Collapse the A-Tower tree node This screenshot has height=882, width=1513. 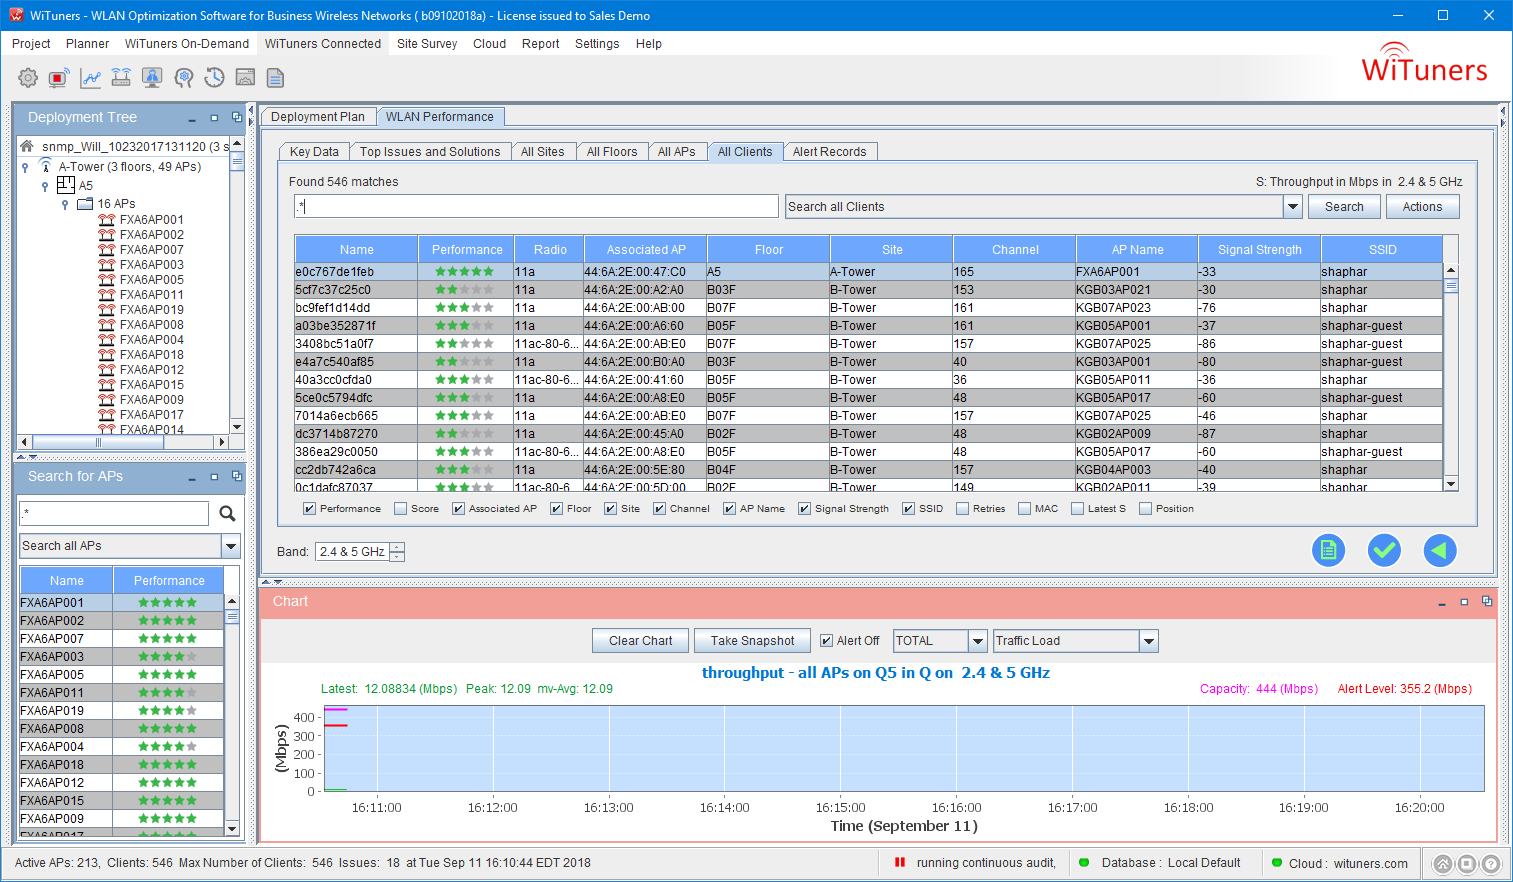(x=25, y=167)
